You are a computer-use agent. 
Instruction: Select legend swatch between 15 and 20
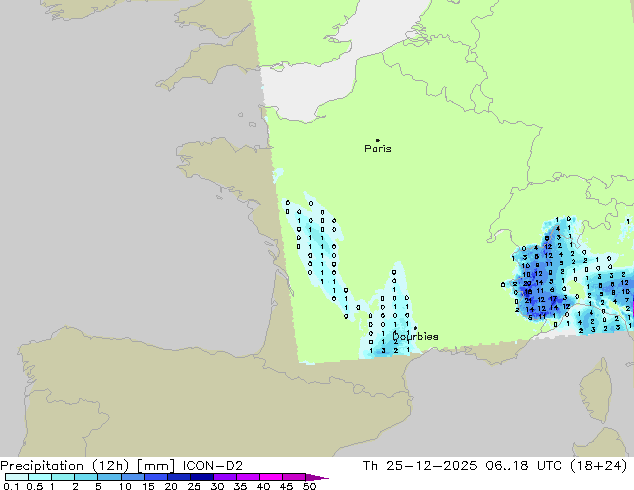156,477
